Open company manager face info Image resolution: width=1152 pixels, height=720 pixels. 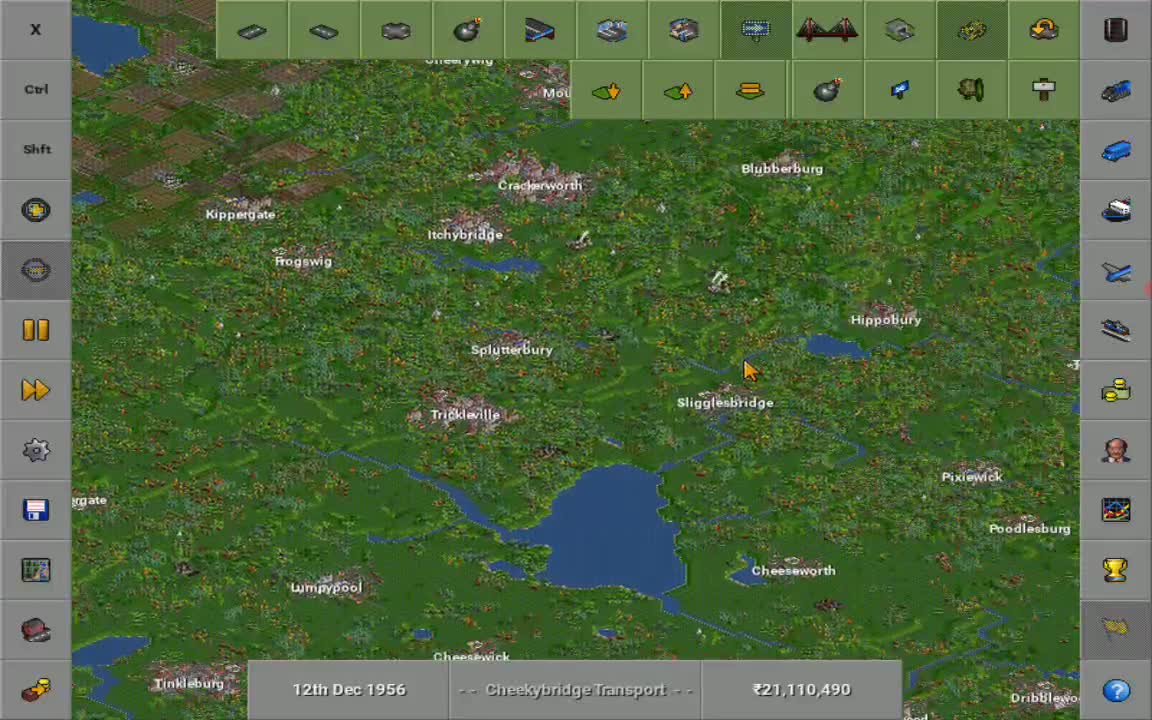tap(1115, 450)
